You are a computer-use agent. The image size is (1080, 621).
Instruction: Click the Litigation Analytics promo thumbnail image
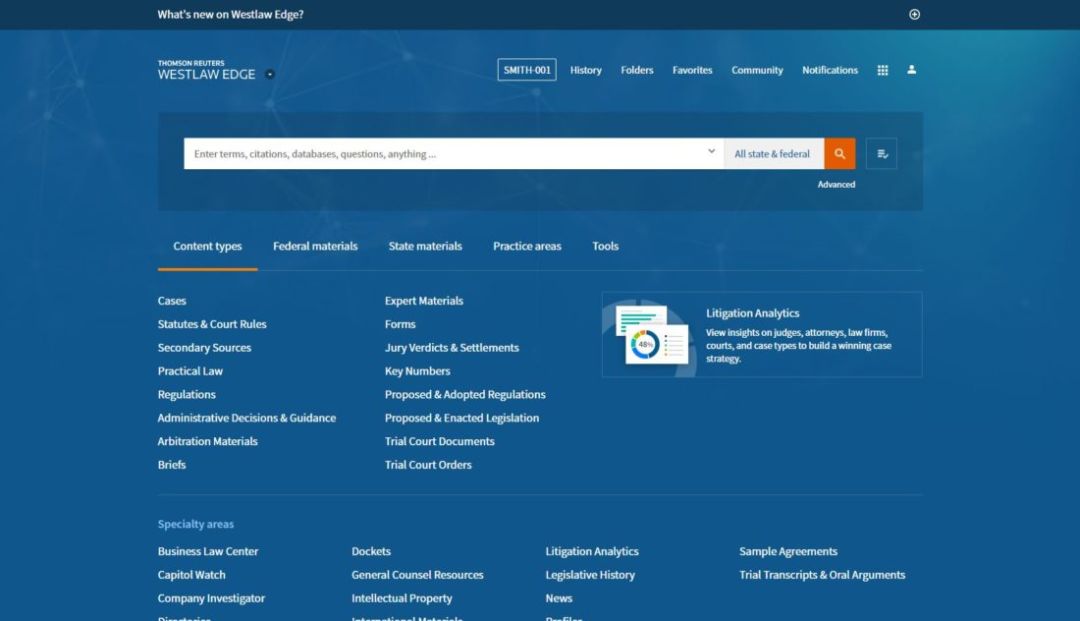pyautogui.click(x=652, y=335)
